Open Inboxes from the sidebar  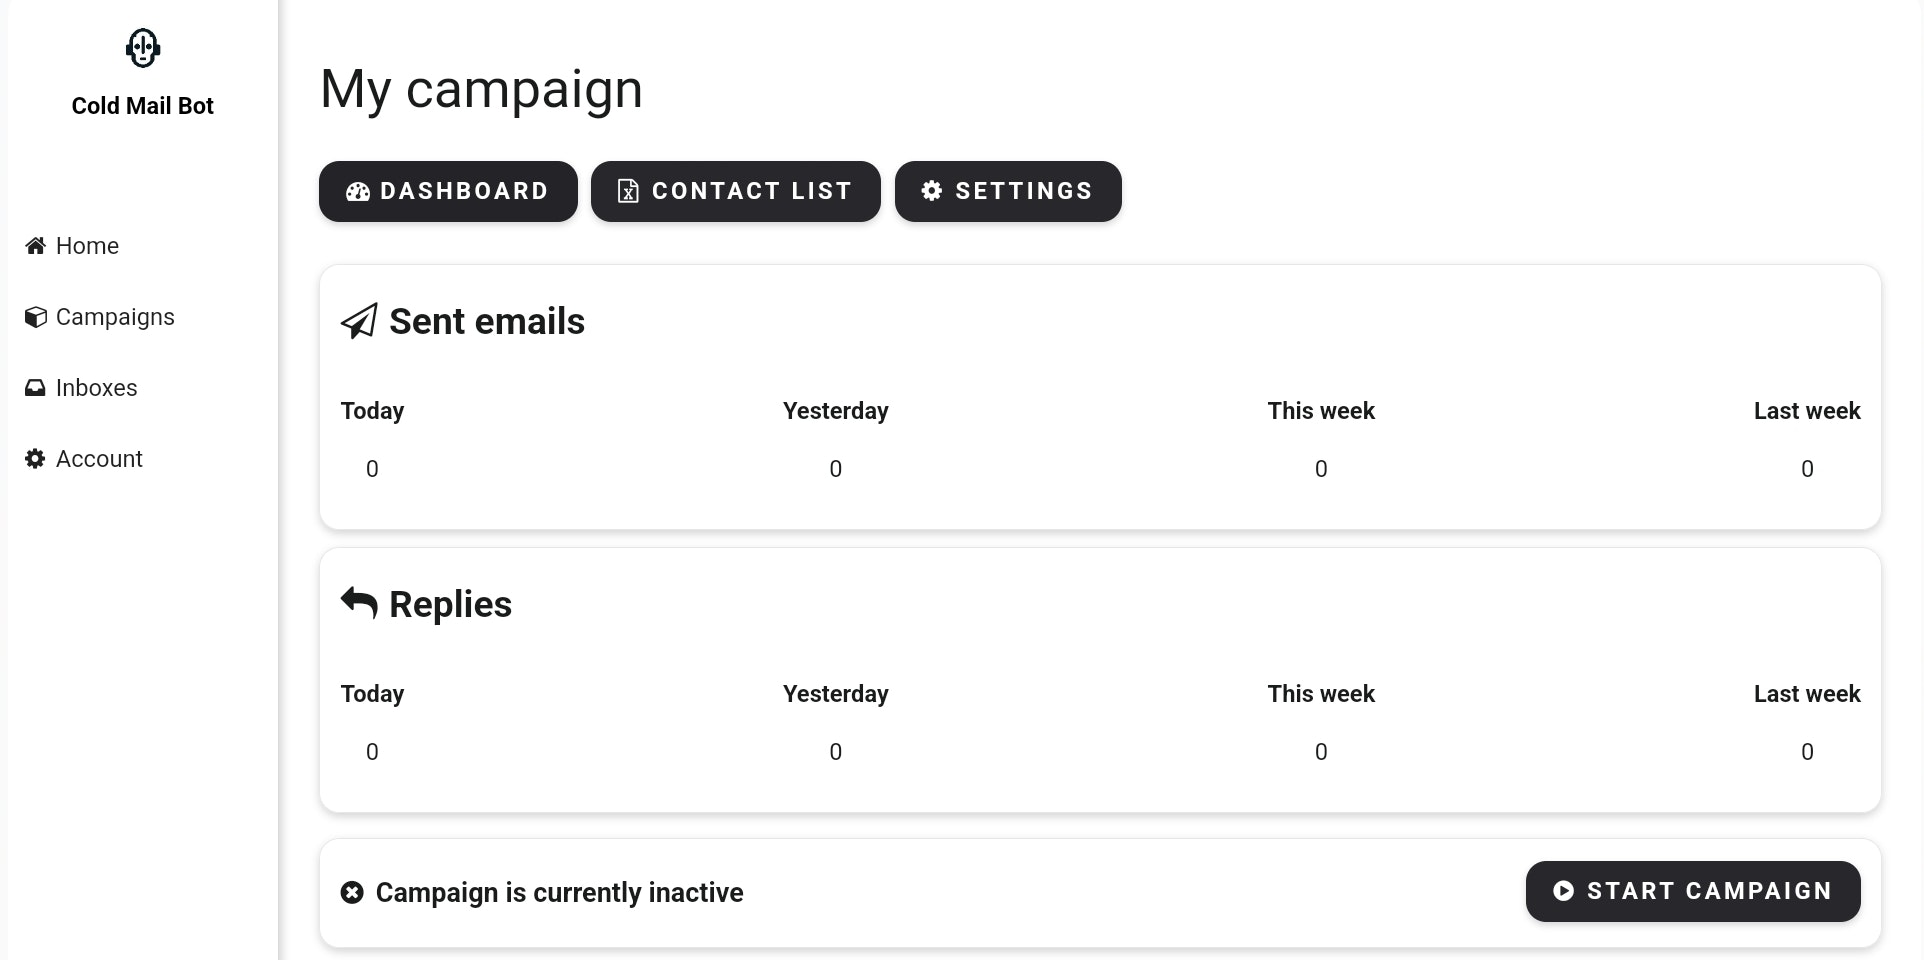[96, 388]
